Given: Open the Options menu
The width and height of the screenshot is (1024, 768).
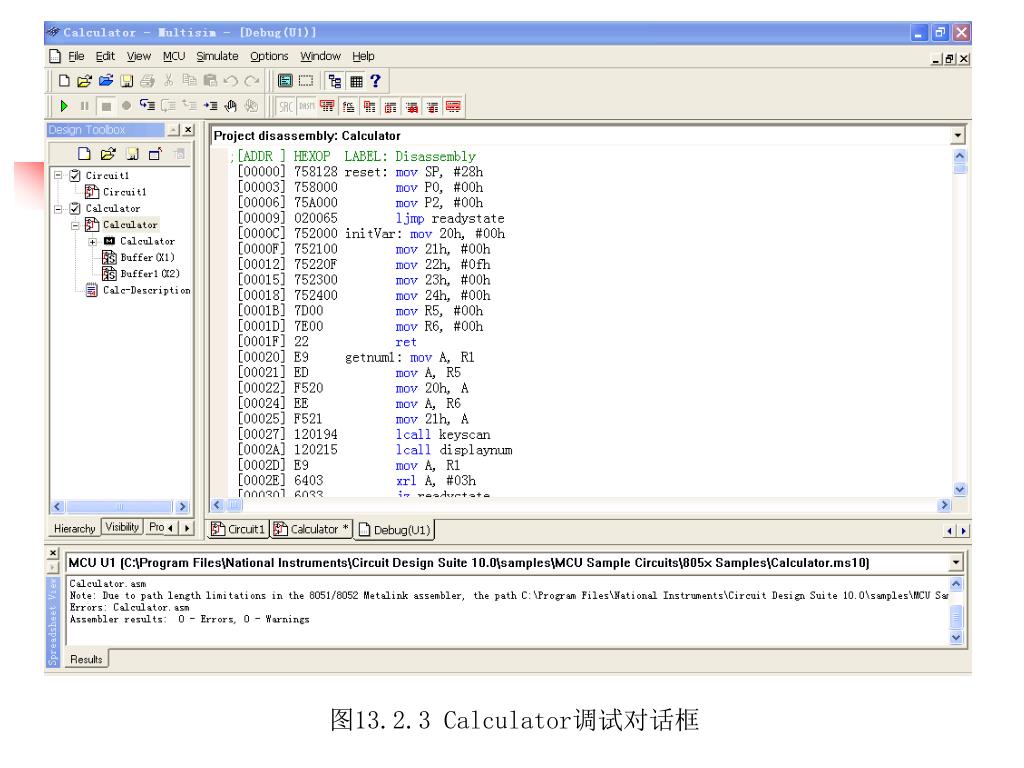Looking at the screenshot, I should click(x=269, y=56).
